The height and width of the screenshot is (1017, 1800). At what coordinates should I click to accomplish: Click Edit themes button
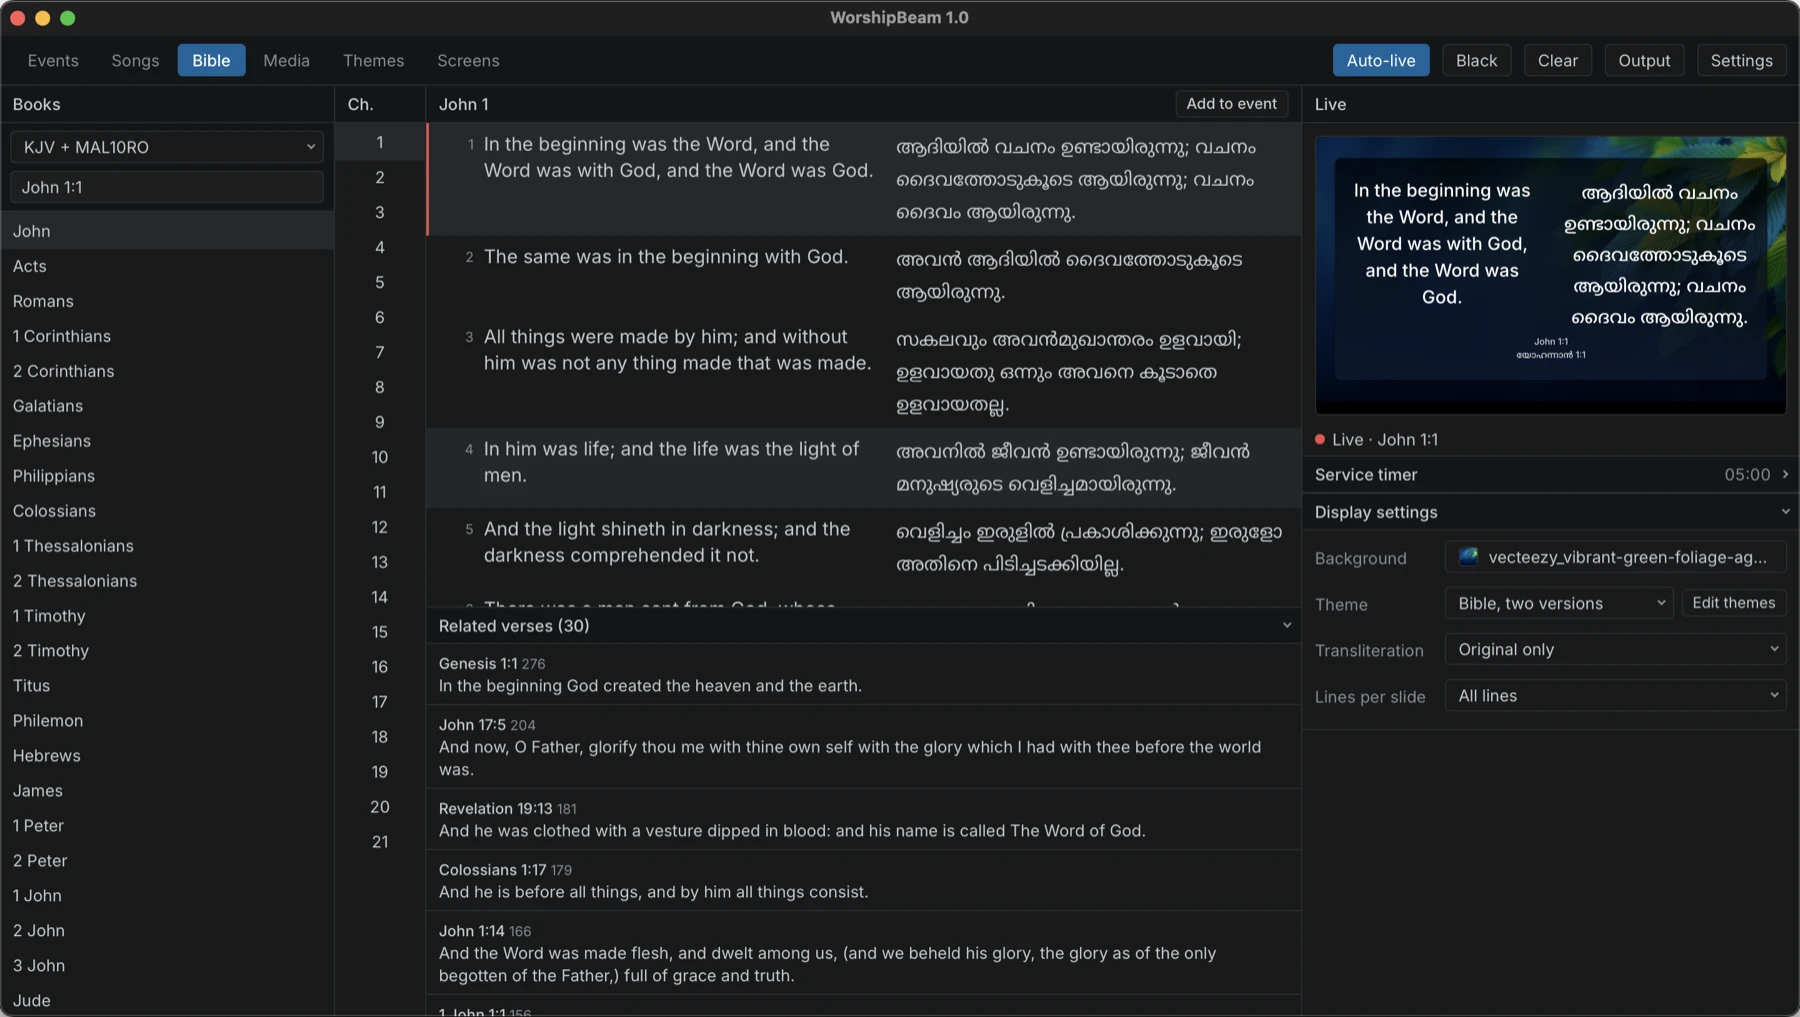pos(1733,603)
